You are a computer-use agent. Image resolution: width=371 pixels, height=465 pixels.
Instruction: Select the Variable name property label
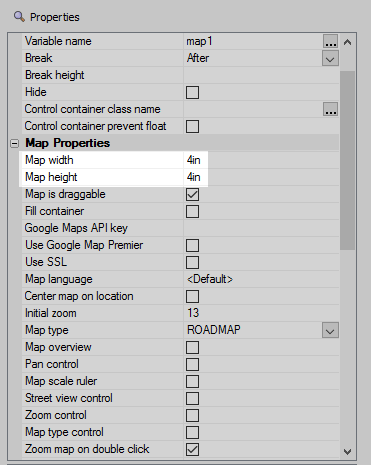pyautogui.click(x=58, y=41)
